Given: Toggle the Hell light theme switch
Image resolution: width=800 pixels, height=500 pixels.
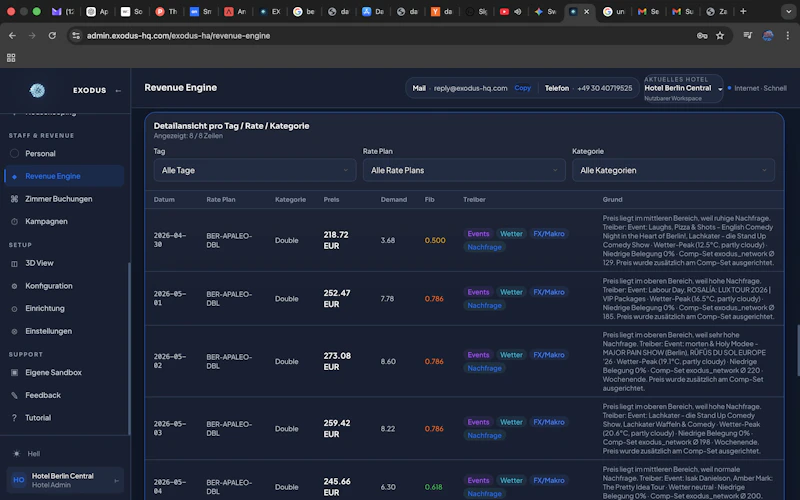Looking at the screenshot, I should coord(27,454).
